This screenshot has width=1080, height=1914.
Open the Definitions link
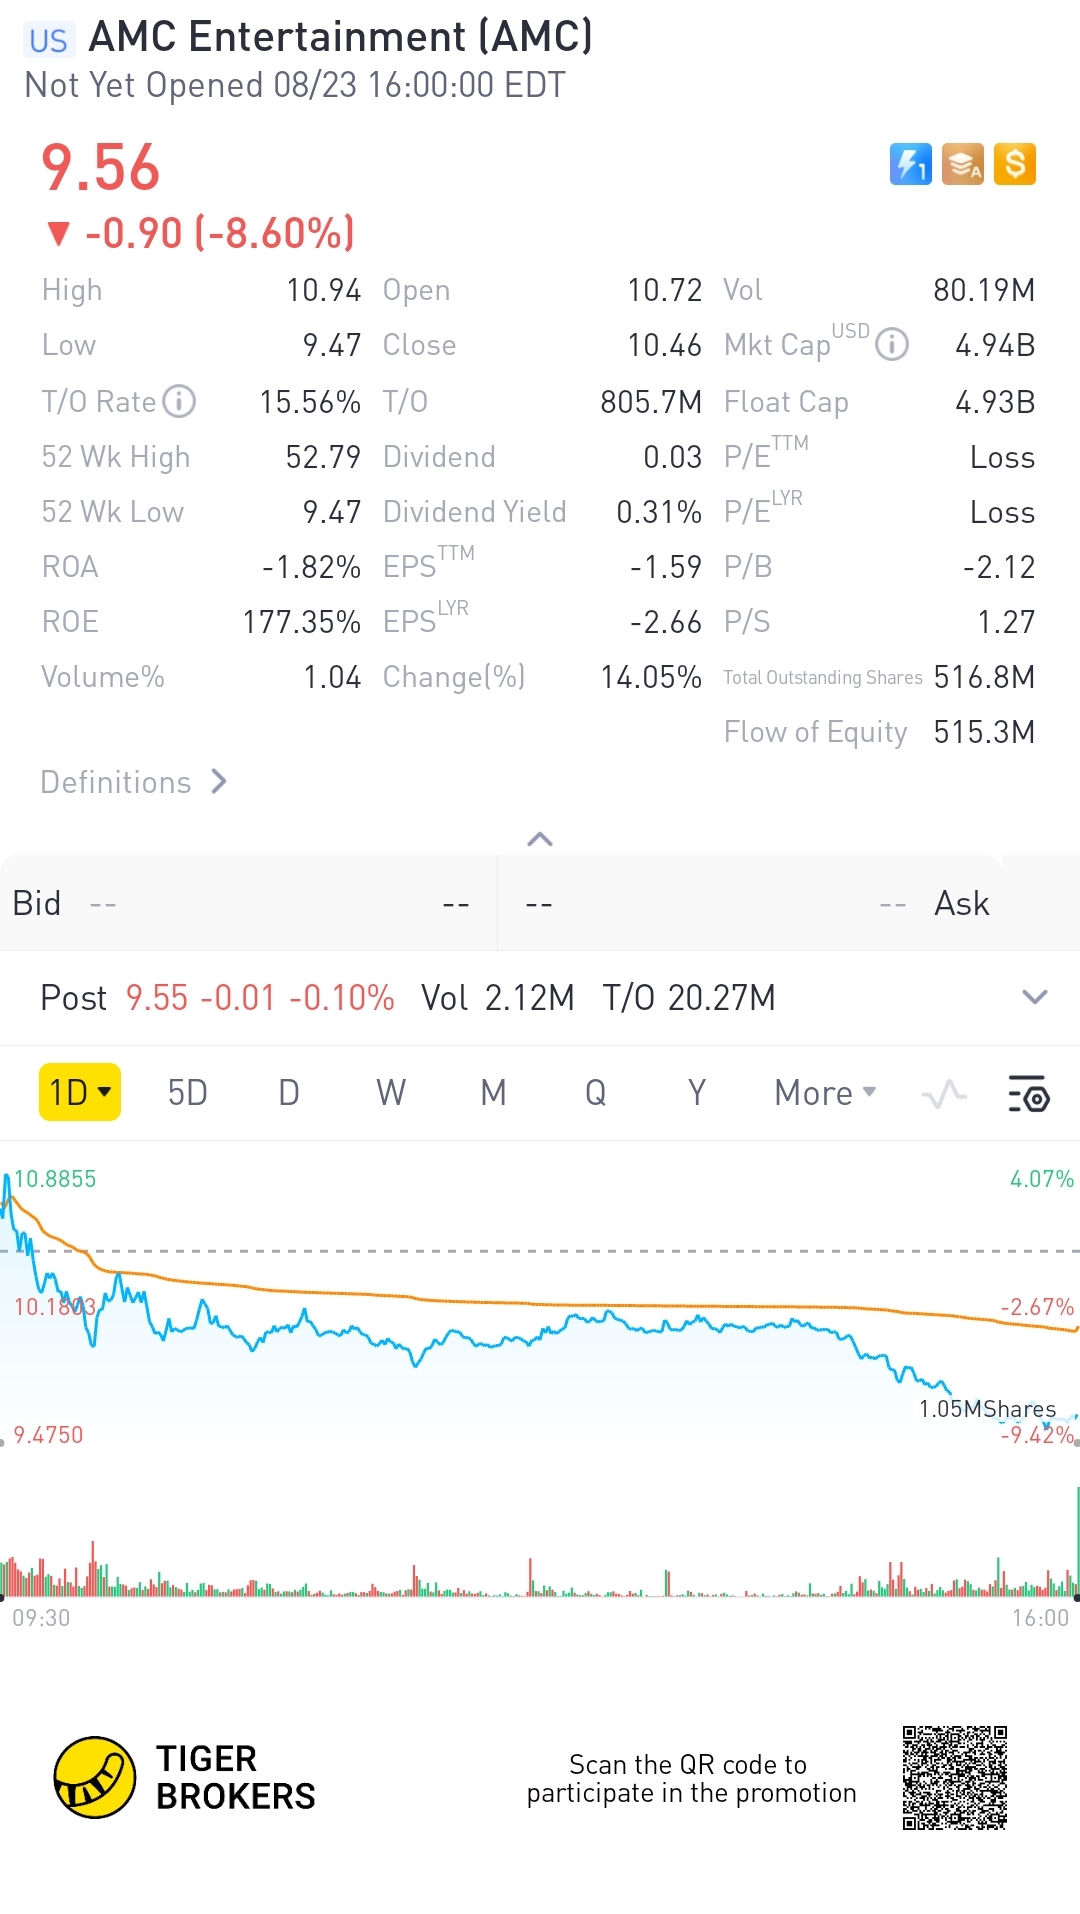coord(134,782)
